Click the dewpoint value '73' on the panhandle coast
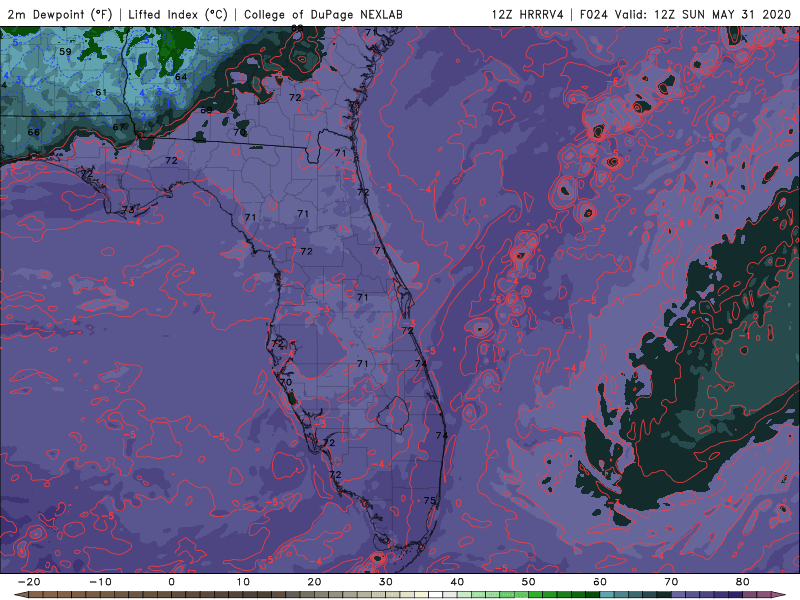The image size is (800, 600). (x=128, y=210)
